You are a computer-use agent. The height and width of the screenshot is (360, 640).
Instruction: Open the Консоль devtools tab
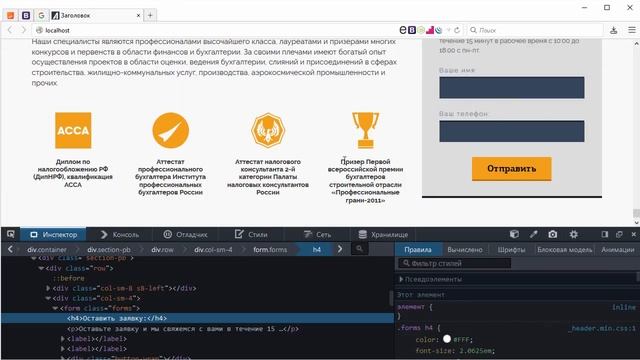click(x=120, y=235)
